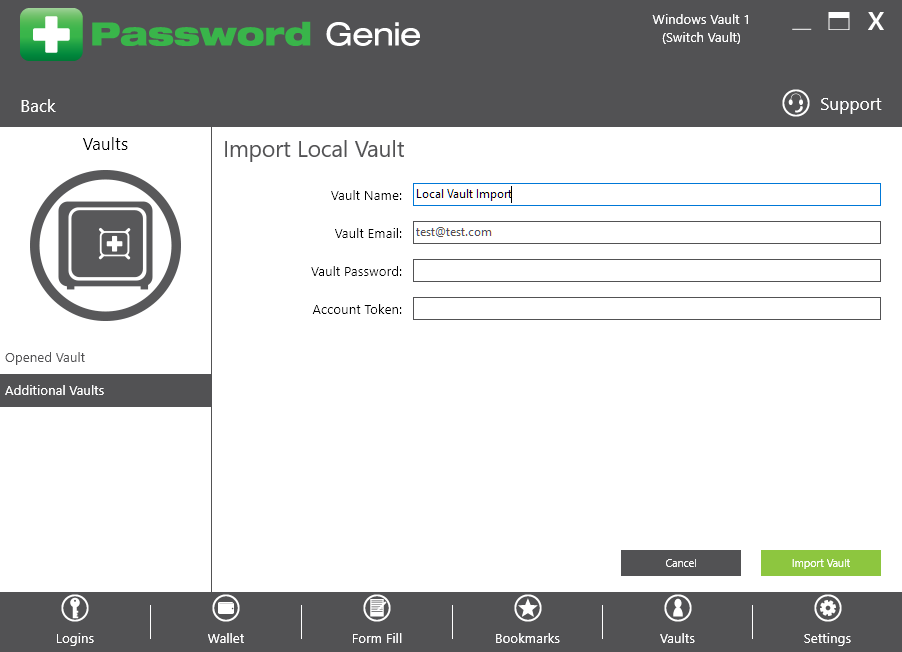Open the Logins key icon

75,608
